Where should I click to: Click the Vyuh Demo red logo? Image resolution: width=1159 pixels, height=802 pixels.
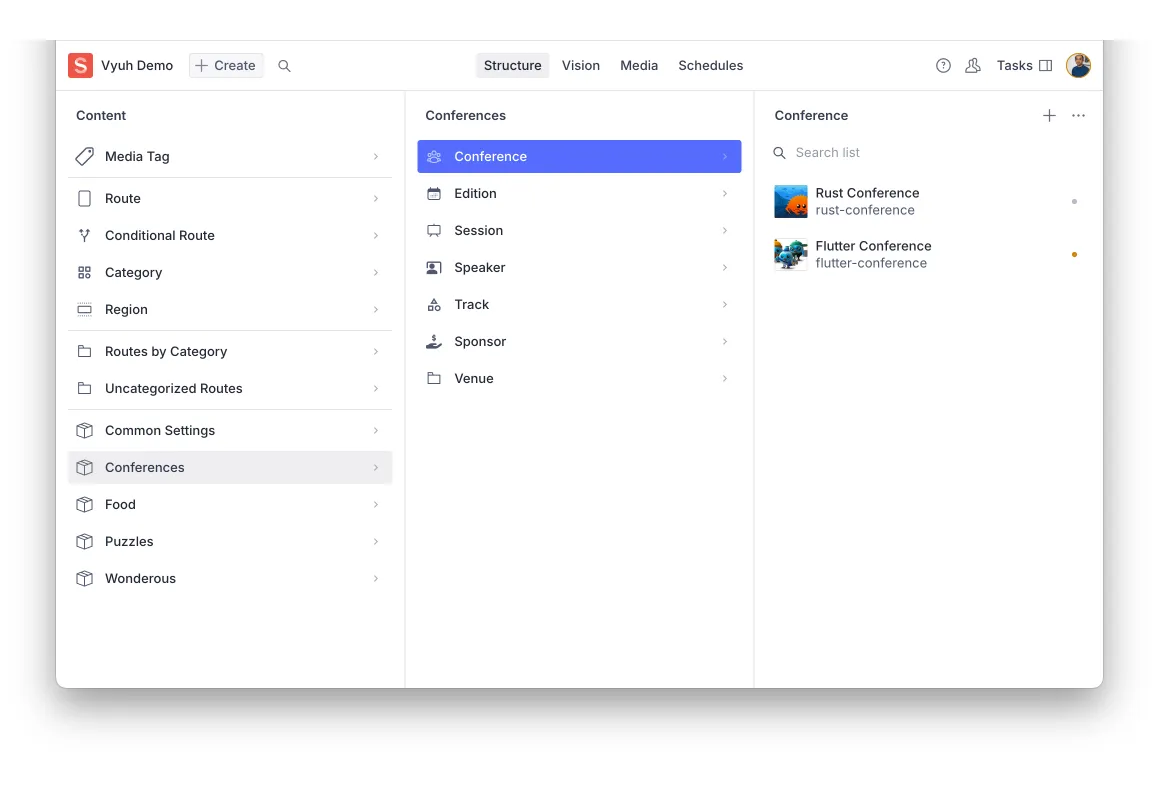point(78,65)
